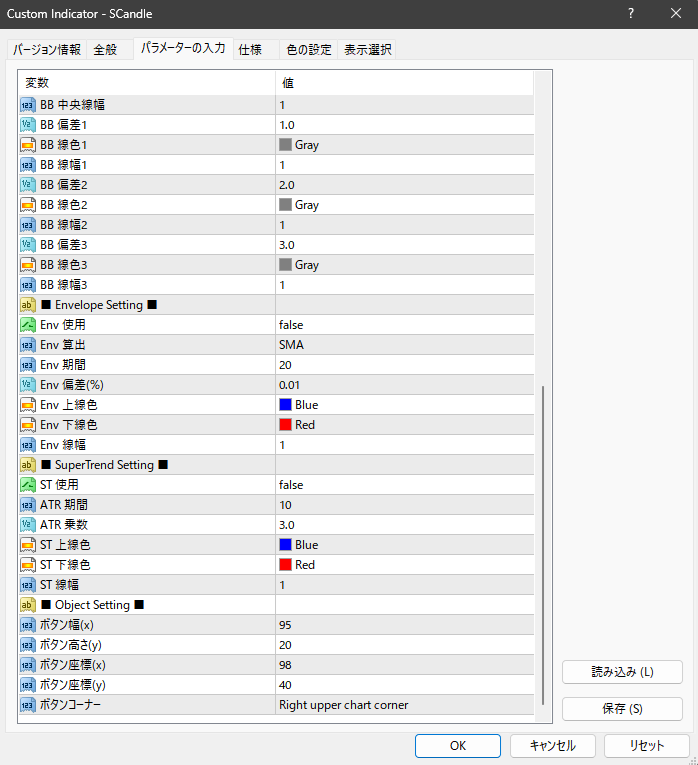The height and width of the screenshot is (765, 698).
Task: Switch to the バージョン情報 tab
Action: (47, 50)
